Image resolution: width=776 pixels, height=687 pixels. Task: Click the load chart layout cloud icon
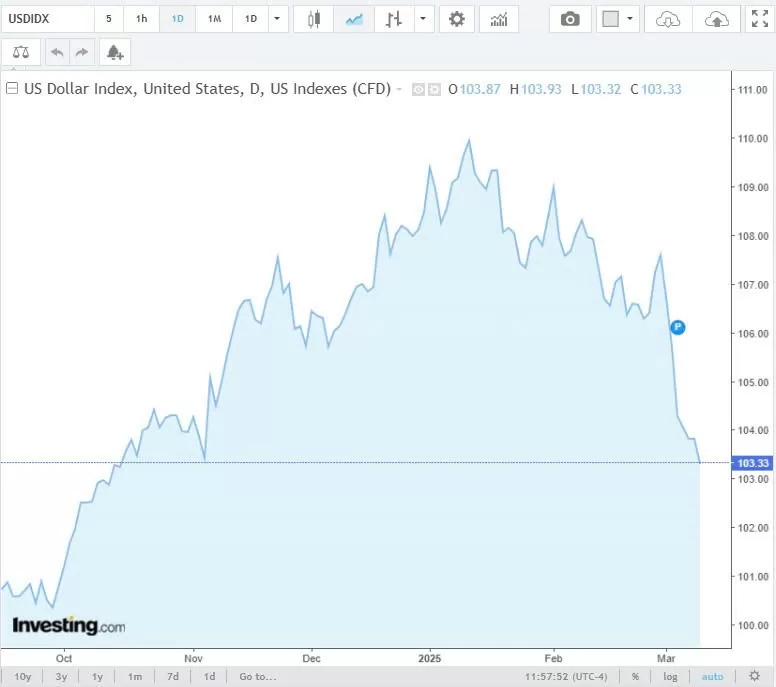point(667,19)
